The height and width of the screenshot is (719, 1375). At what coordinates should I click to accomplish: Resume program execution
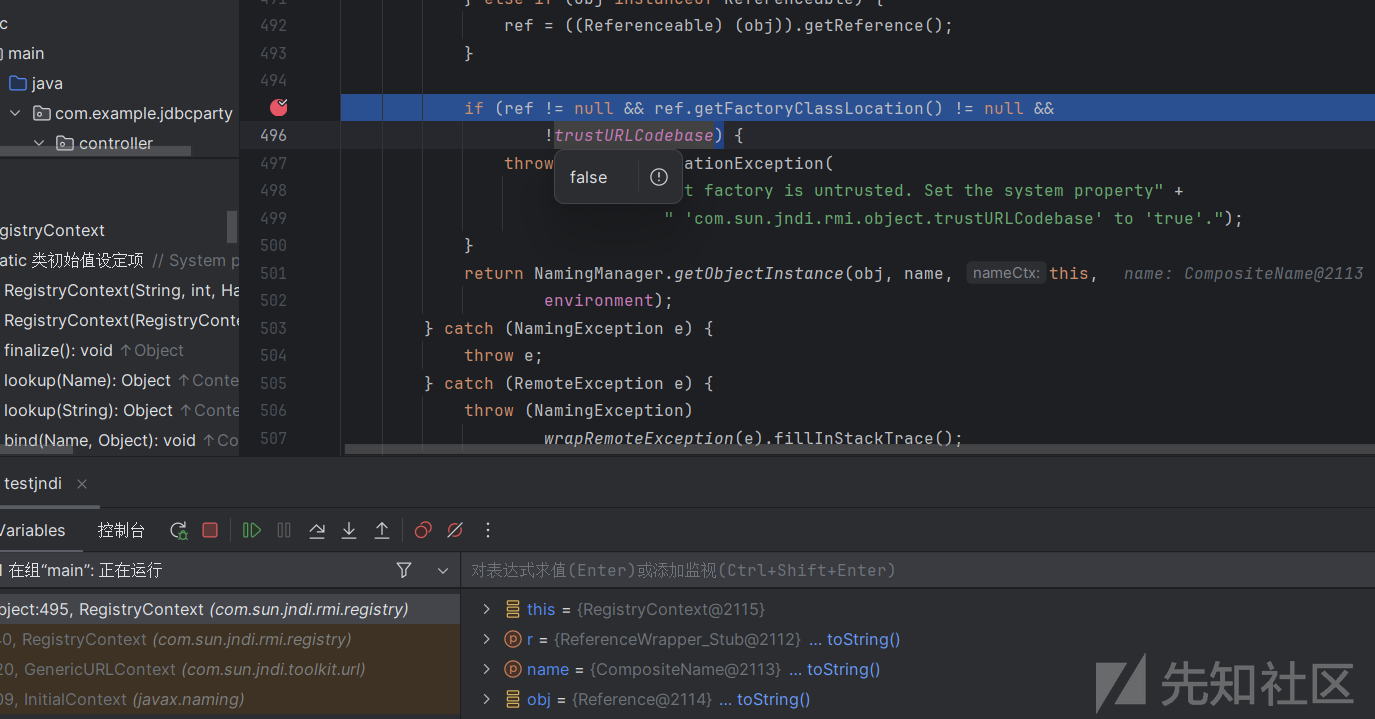tap(252, 530)
